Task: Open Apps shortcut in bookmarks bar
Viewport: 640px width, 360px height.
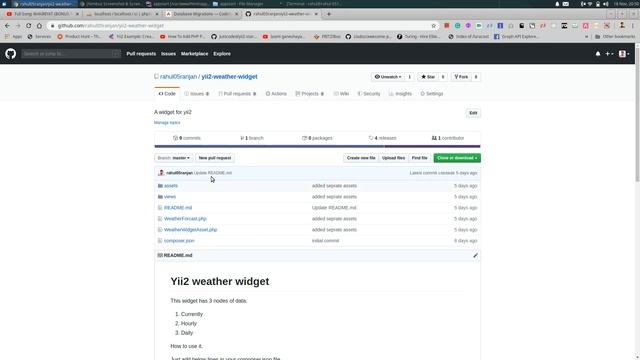Action: point(14,36)
